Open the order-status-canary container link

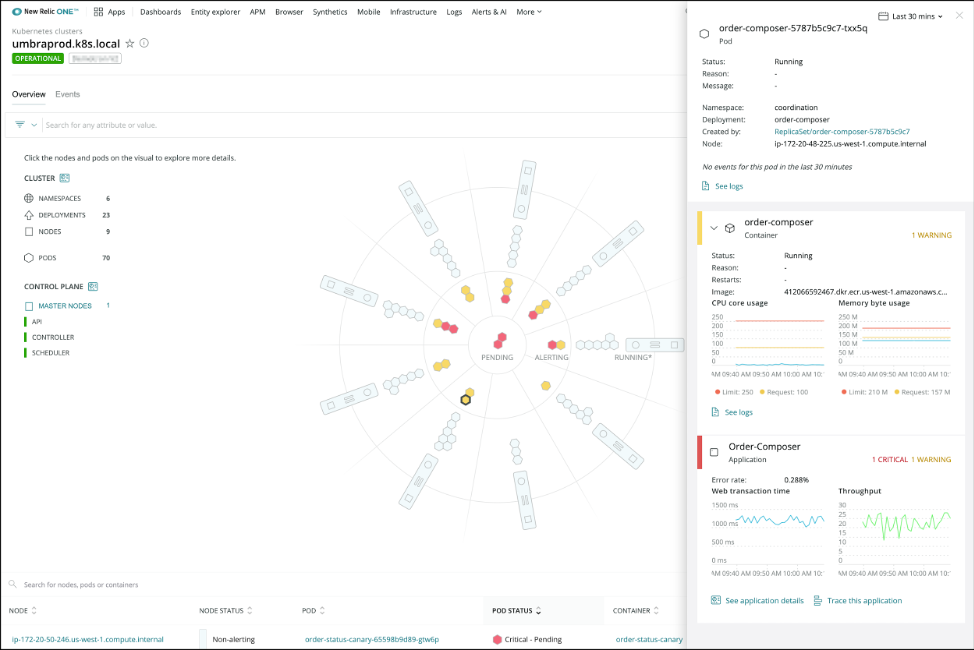pyautogui.click(x=649, y=639)
